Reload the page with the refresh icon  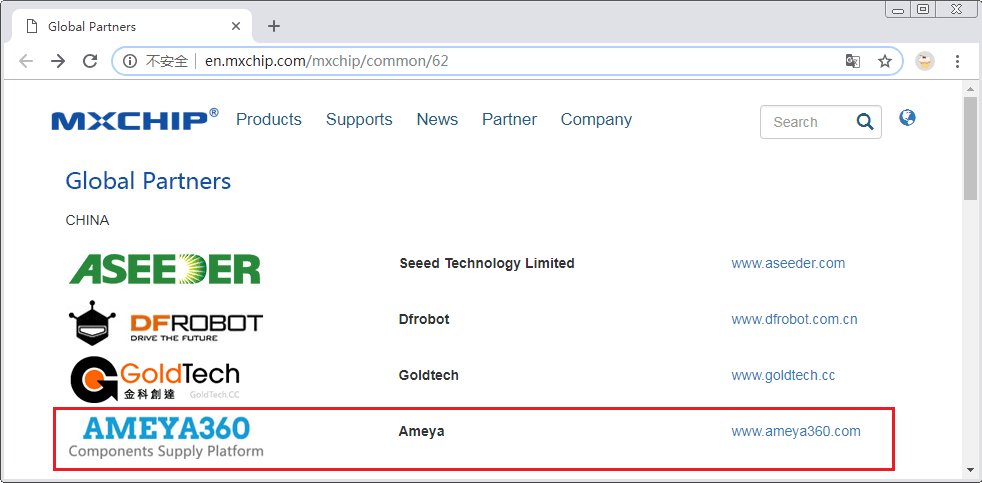(90, 61)
